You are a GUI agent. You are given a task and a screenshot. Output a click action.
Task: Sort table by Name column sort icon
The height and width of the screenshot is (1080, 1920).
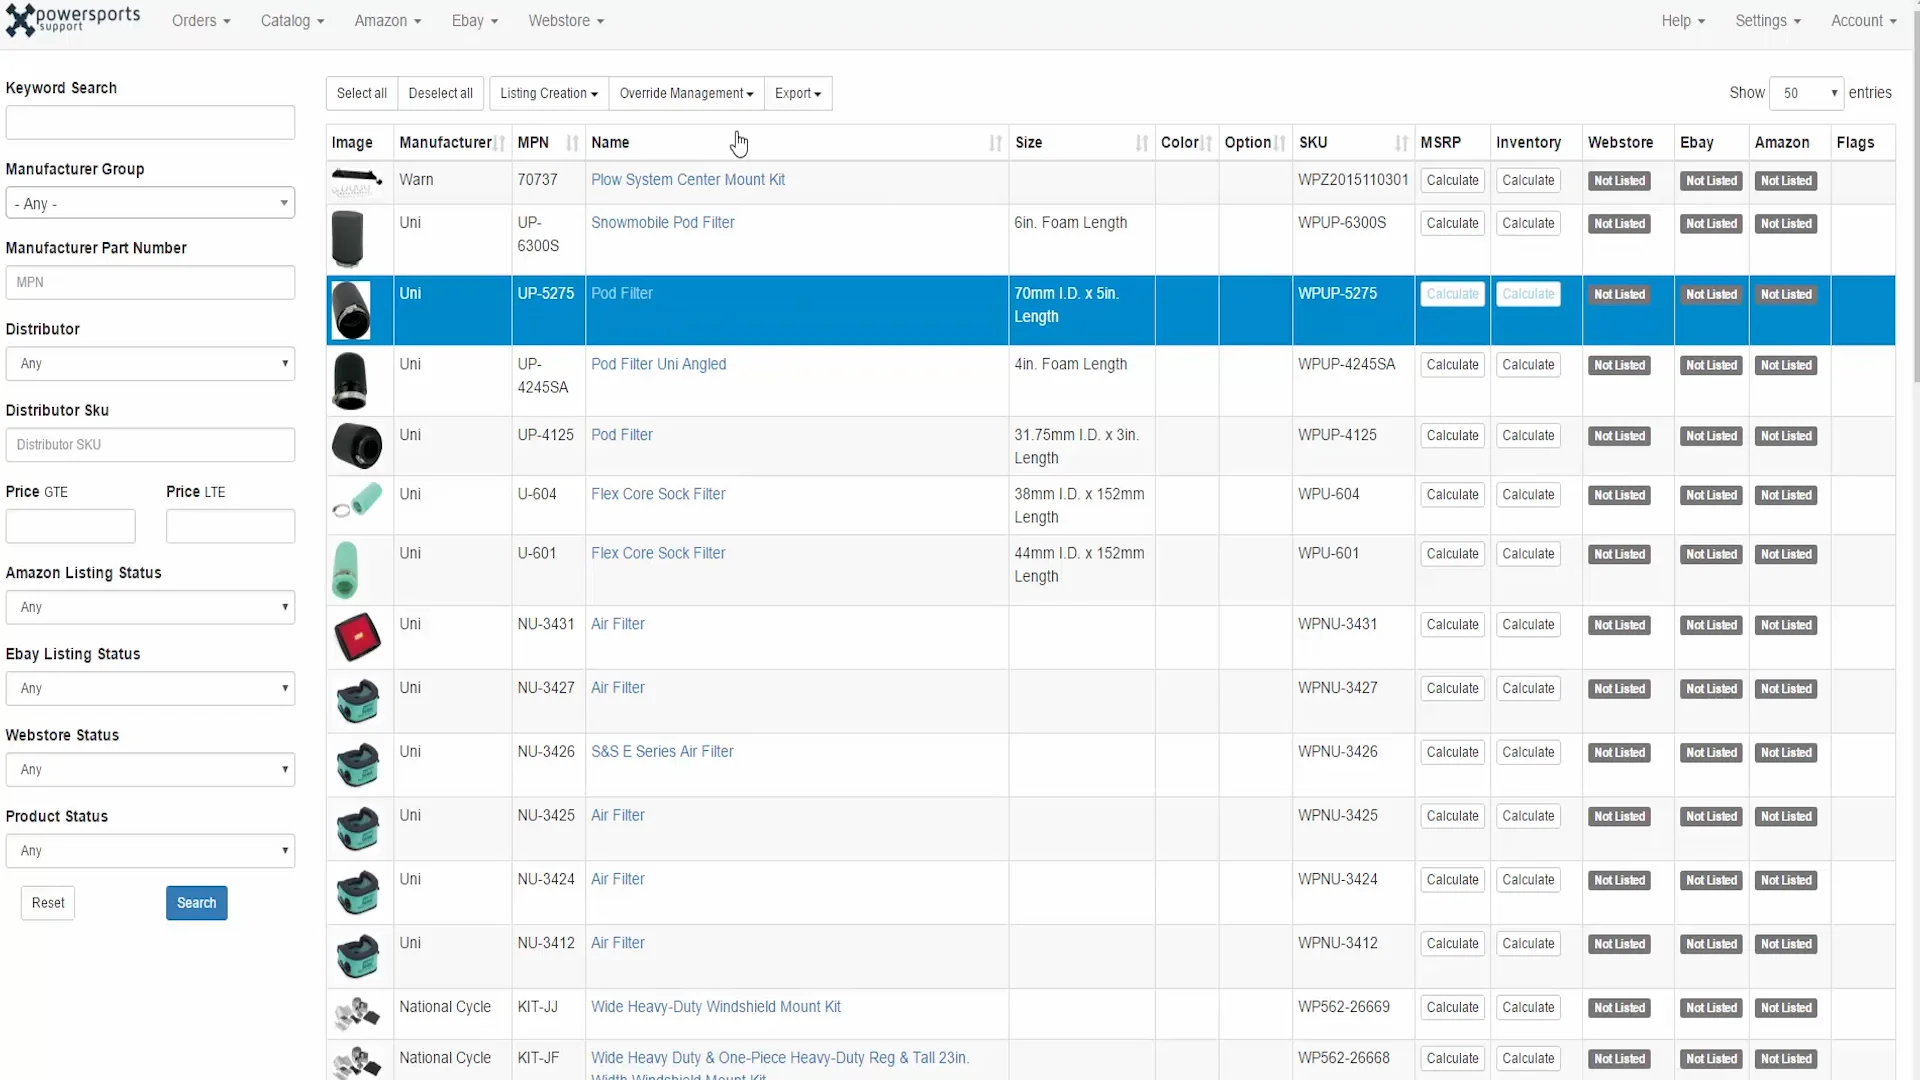coord(995,143)
